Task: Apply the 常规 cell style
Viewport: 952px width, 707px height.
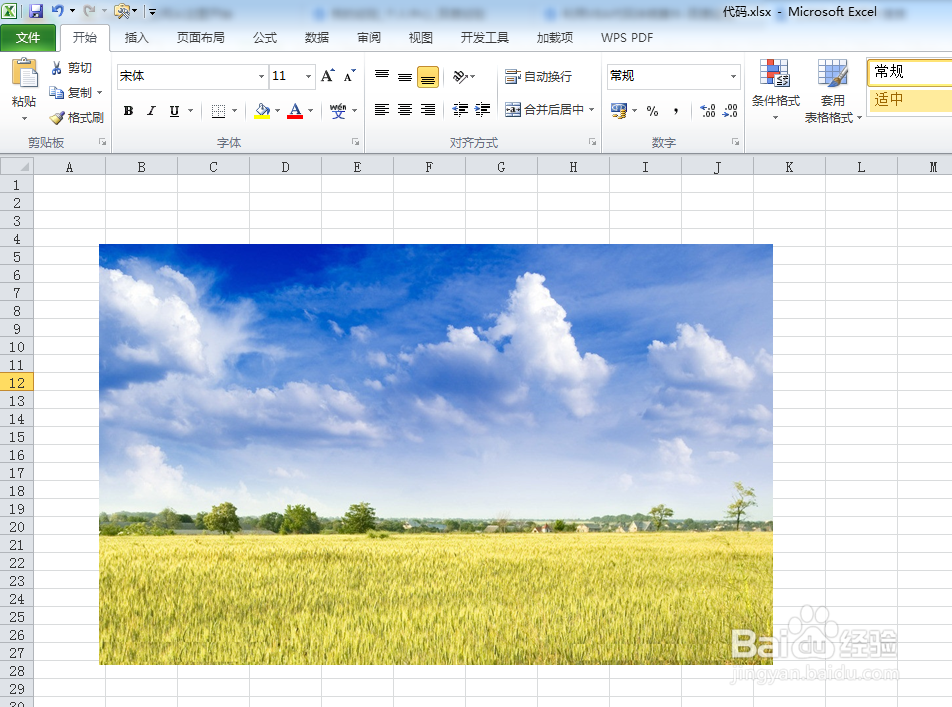Action: (x=911, y=72)
